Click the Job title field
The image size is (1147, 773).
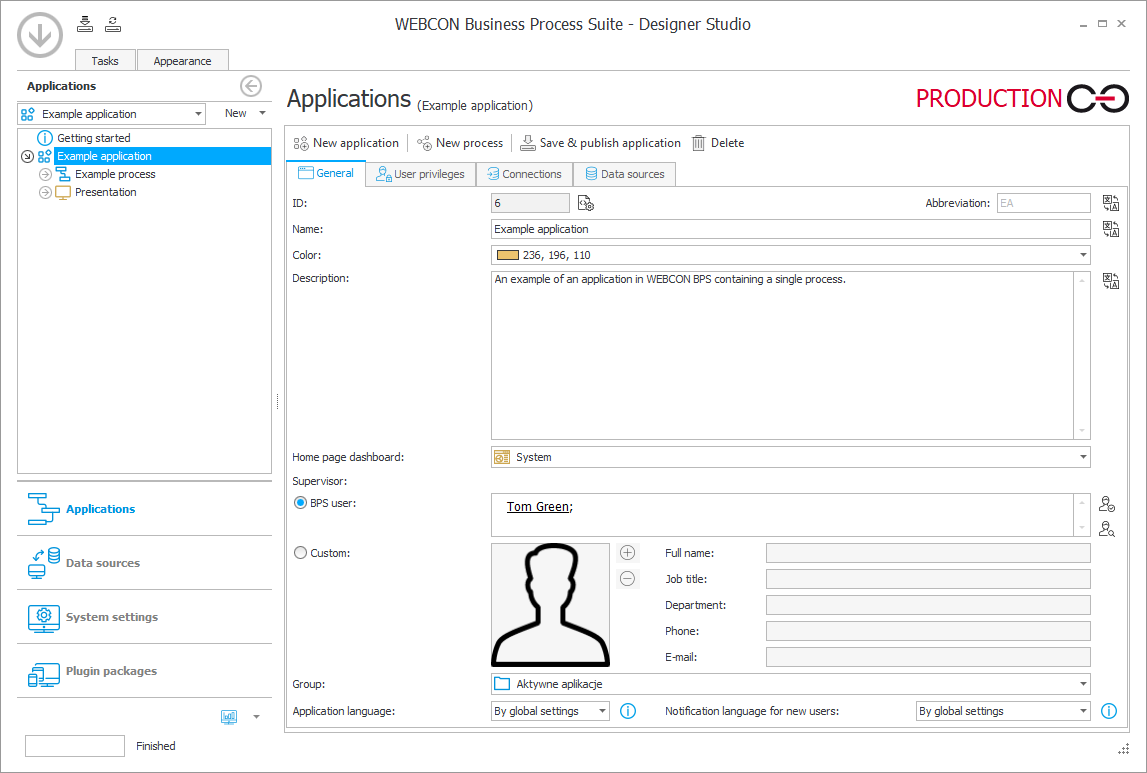coord(928,579)
